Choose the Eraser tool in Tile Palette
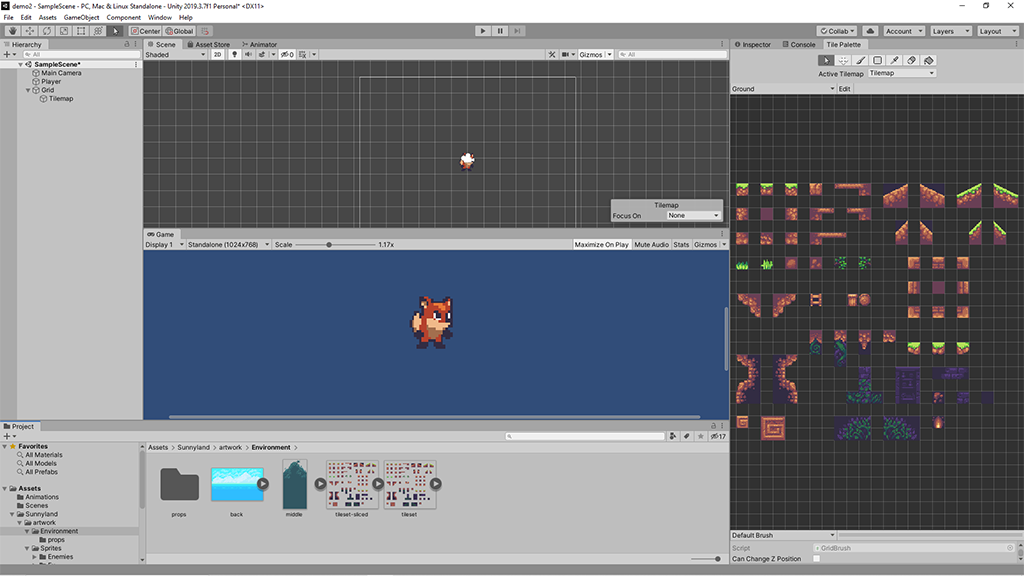This screenshot has height=576, width=1024. (911, 60)
